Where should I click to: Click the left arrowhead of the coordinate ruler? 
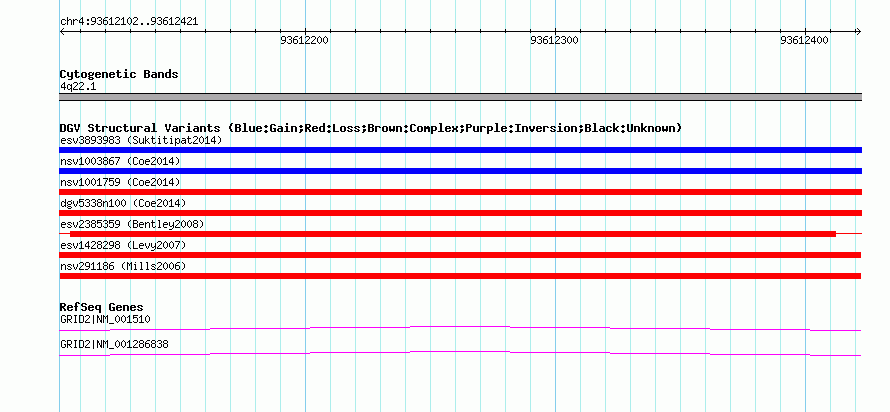click(x=62, y=32)
